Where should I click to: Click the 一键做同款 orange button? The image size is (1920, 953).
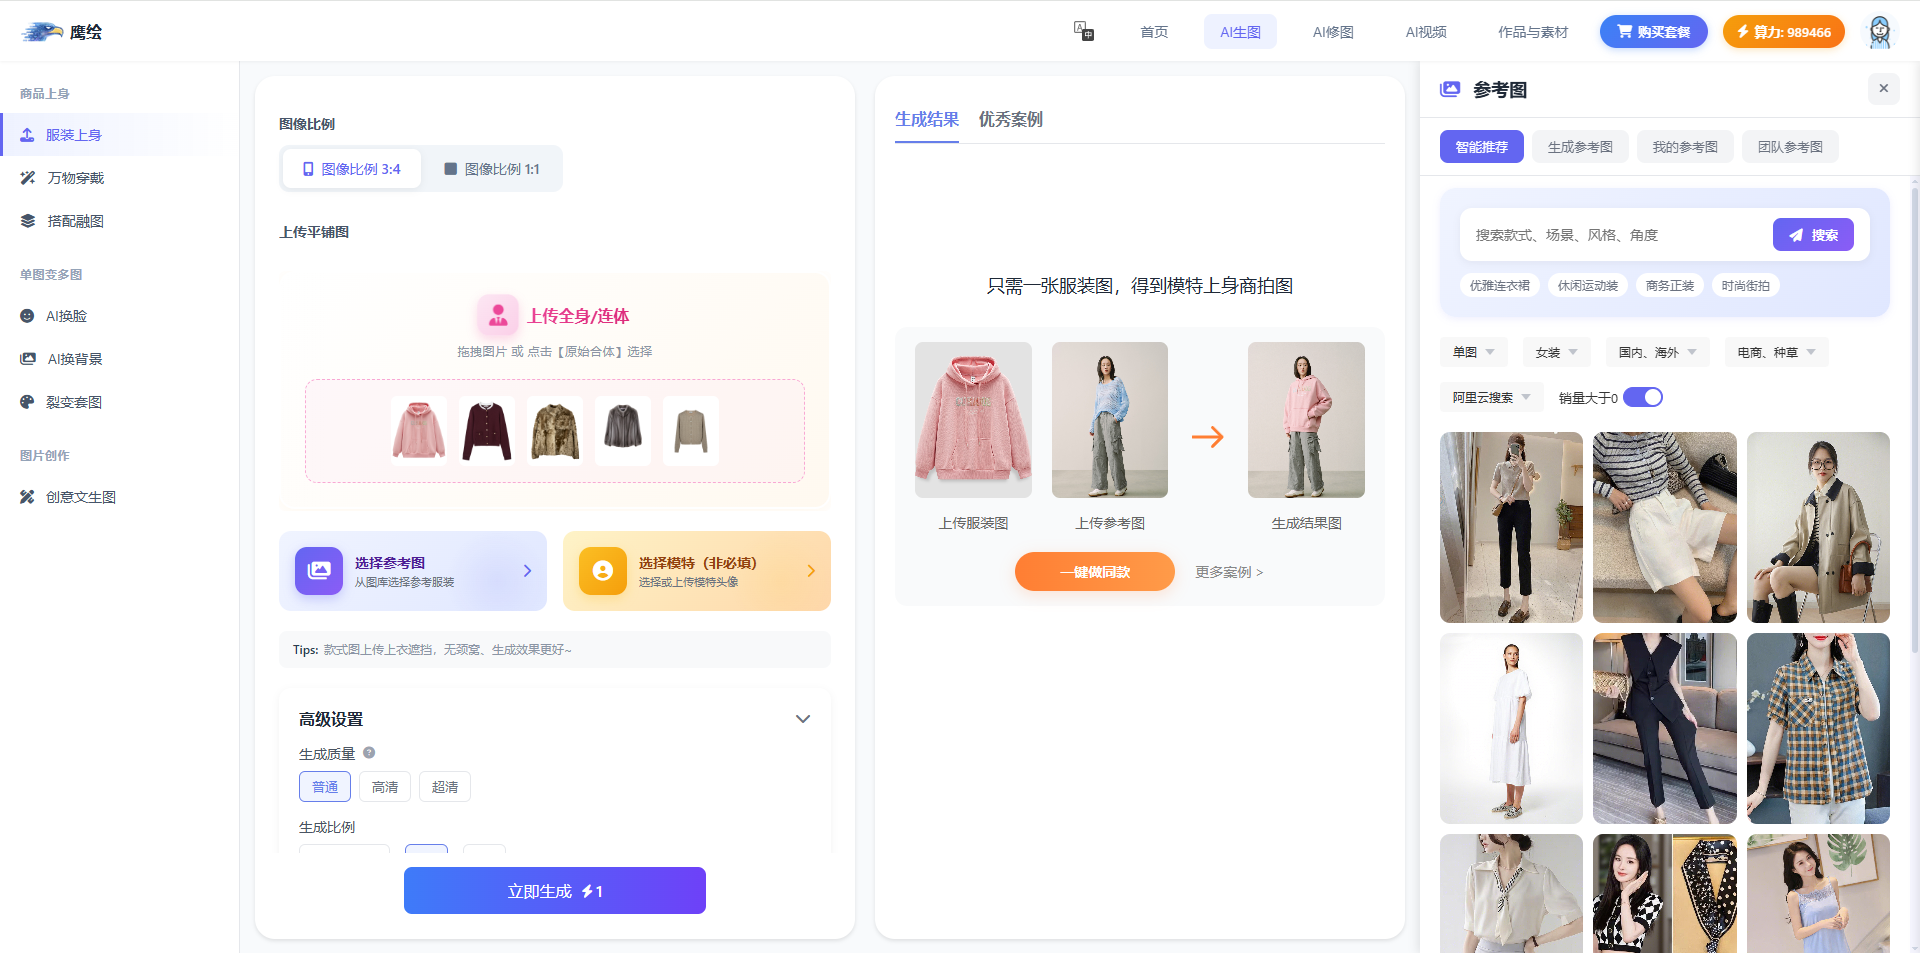[x=1094, y=572]
